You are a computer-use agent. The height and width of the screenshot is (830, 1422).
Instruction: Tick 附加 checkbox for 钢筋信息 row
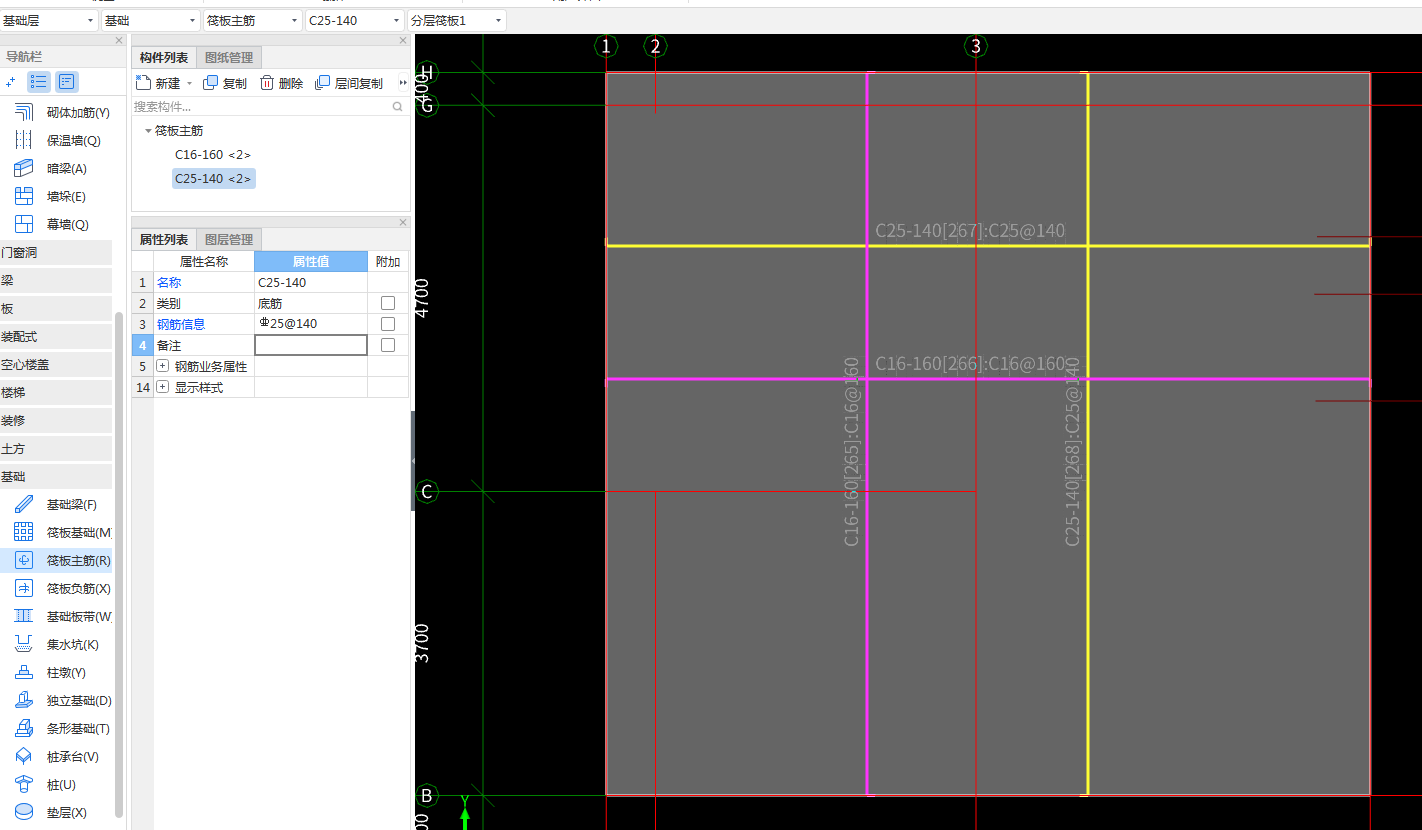click(x=388, y=324)
